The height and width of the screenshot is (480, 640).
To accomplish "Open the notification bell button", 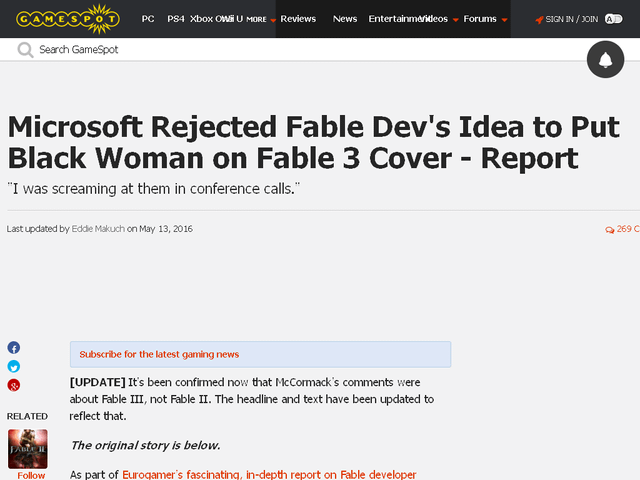I will [x=605, y=60].
